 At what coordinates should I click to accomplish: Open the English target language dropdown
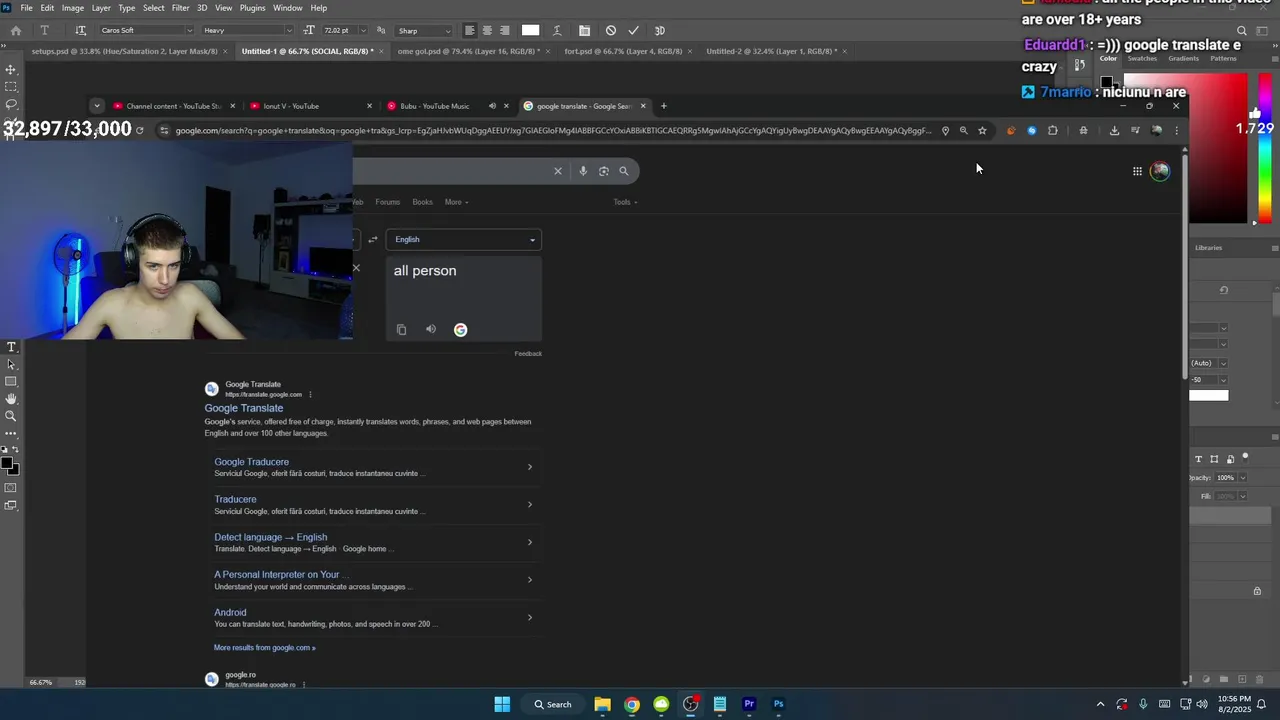tap(464, 239)
